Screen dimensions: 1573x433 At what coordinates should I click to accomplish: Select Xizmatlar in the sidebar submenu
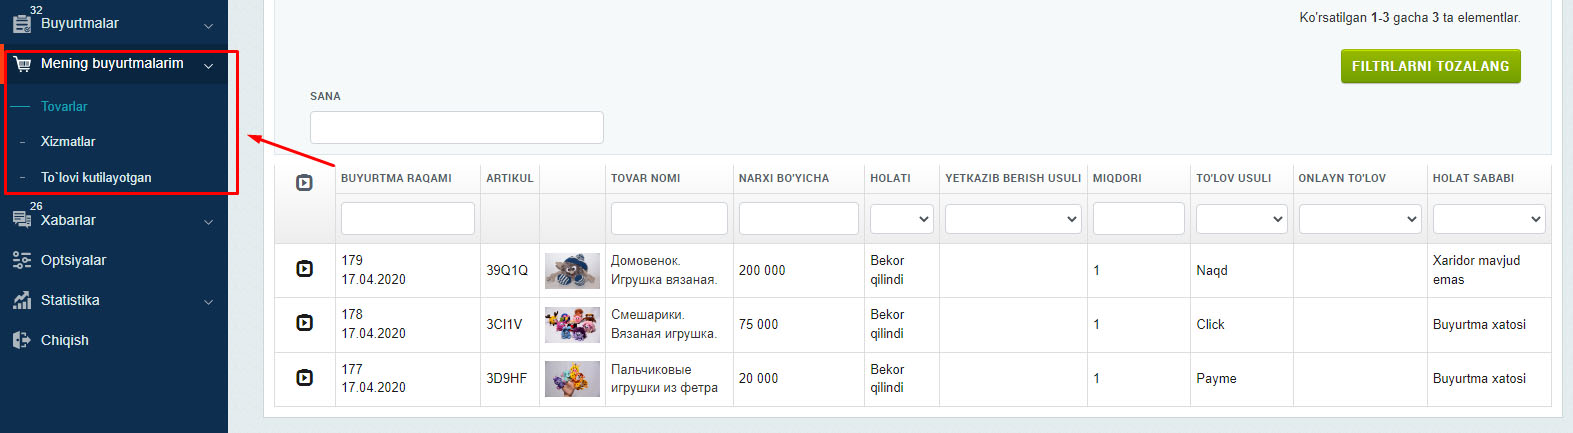click(68, 142)
